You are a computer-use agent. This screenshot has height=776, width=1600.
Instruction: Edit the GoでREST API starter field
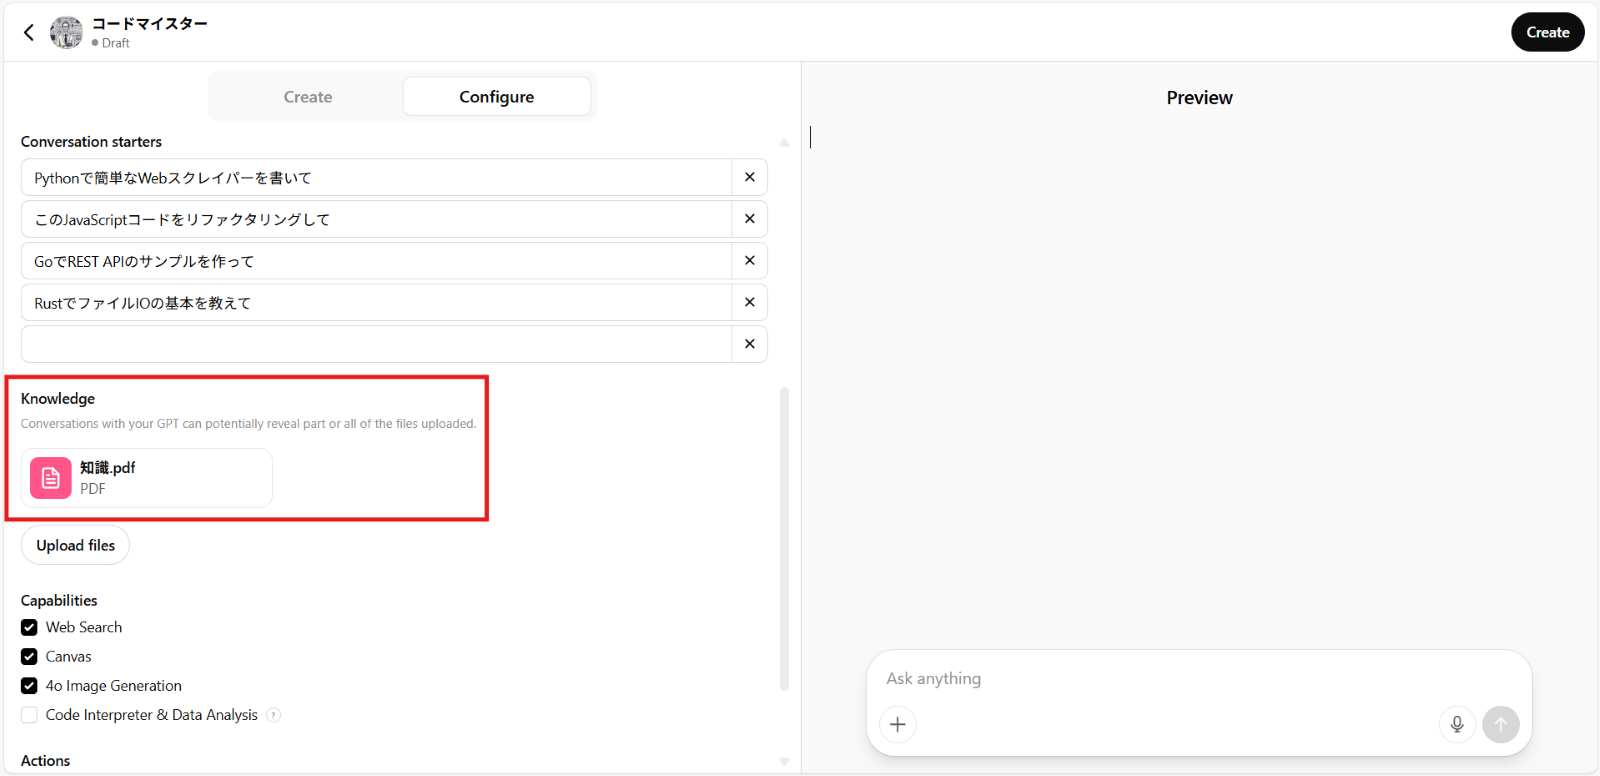pos(376,261)
